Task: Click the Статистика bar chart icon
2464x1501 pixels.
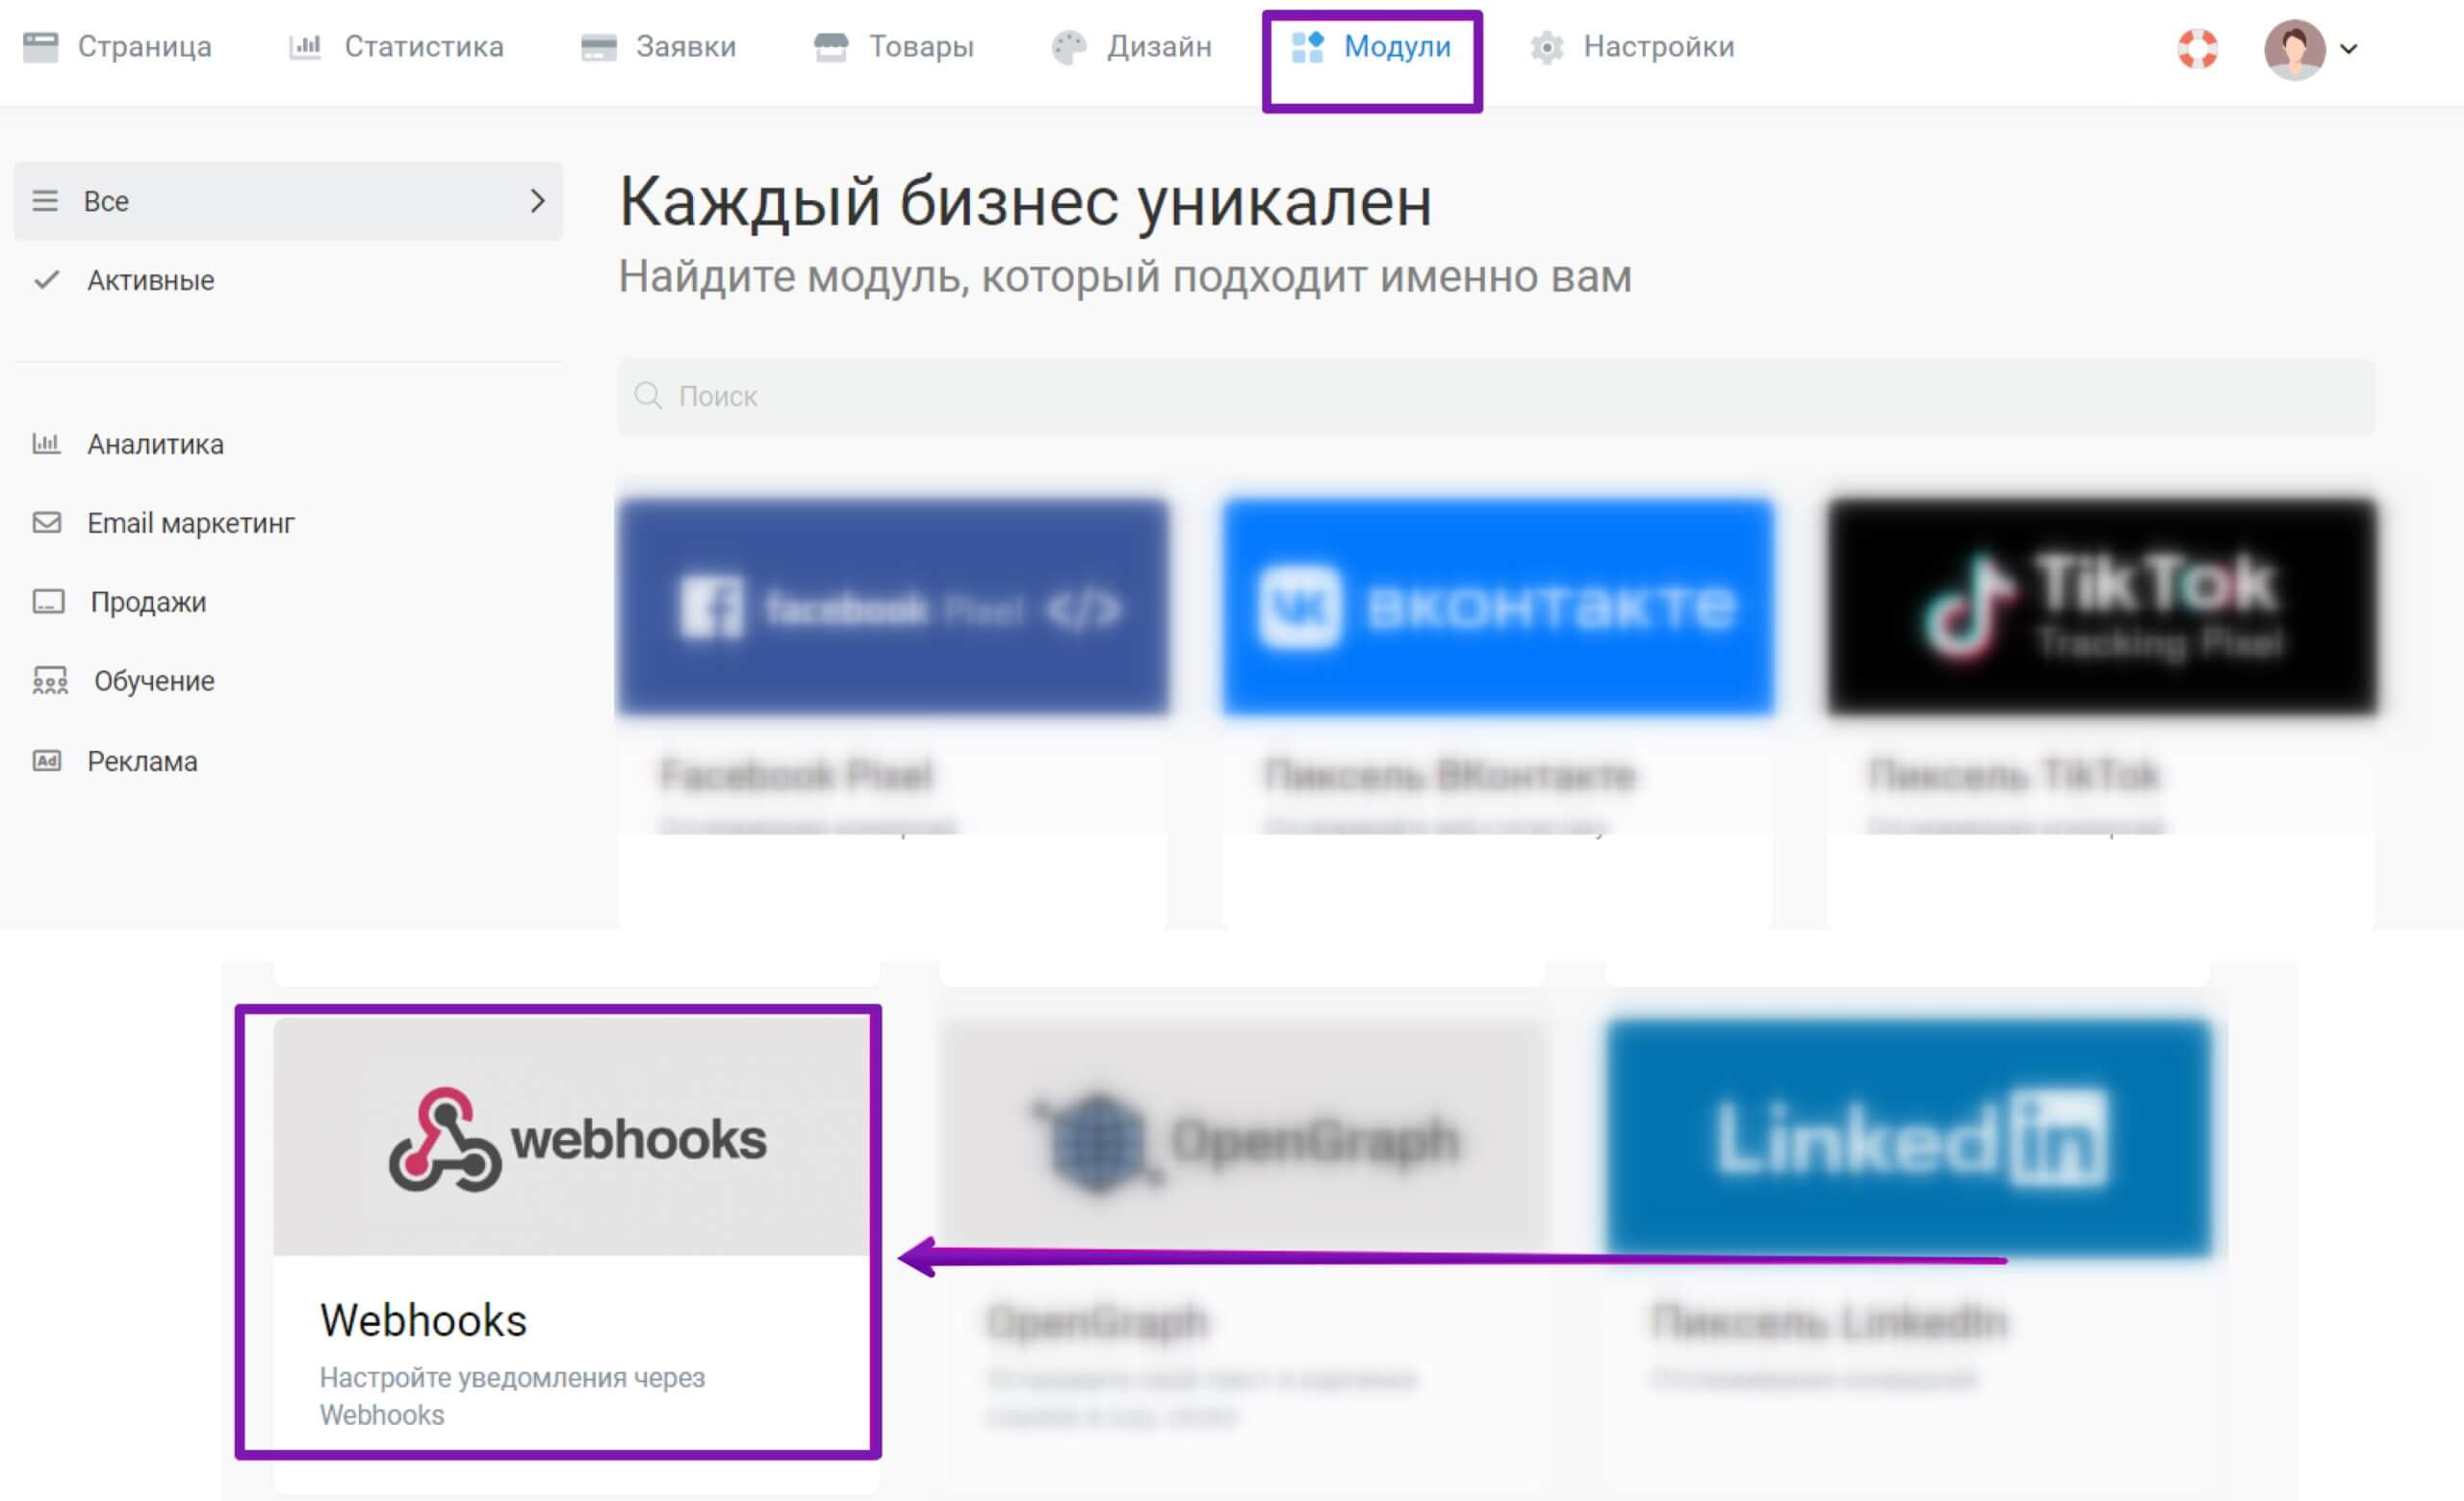Action: pos(305,47)
